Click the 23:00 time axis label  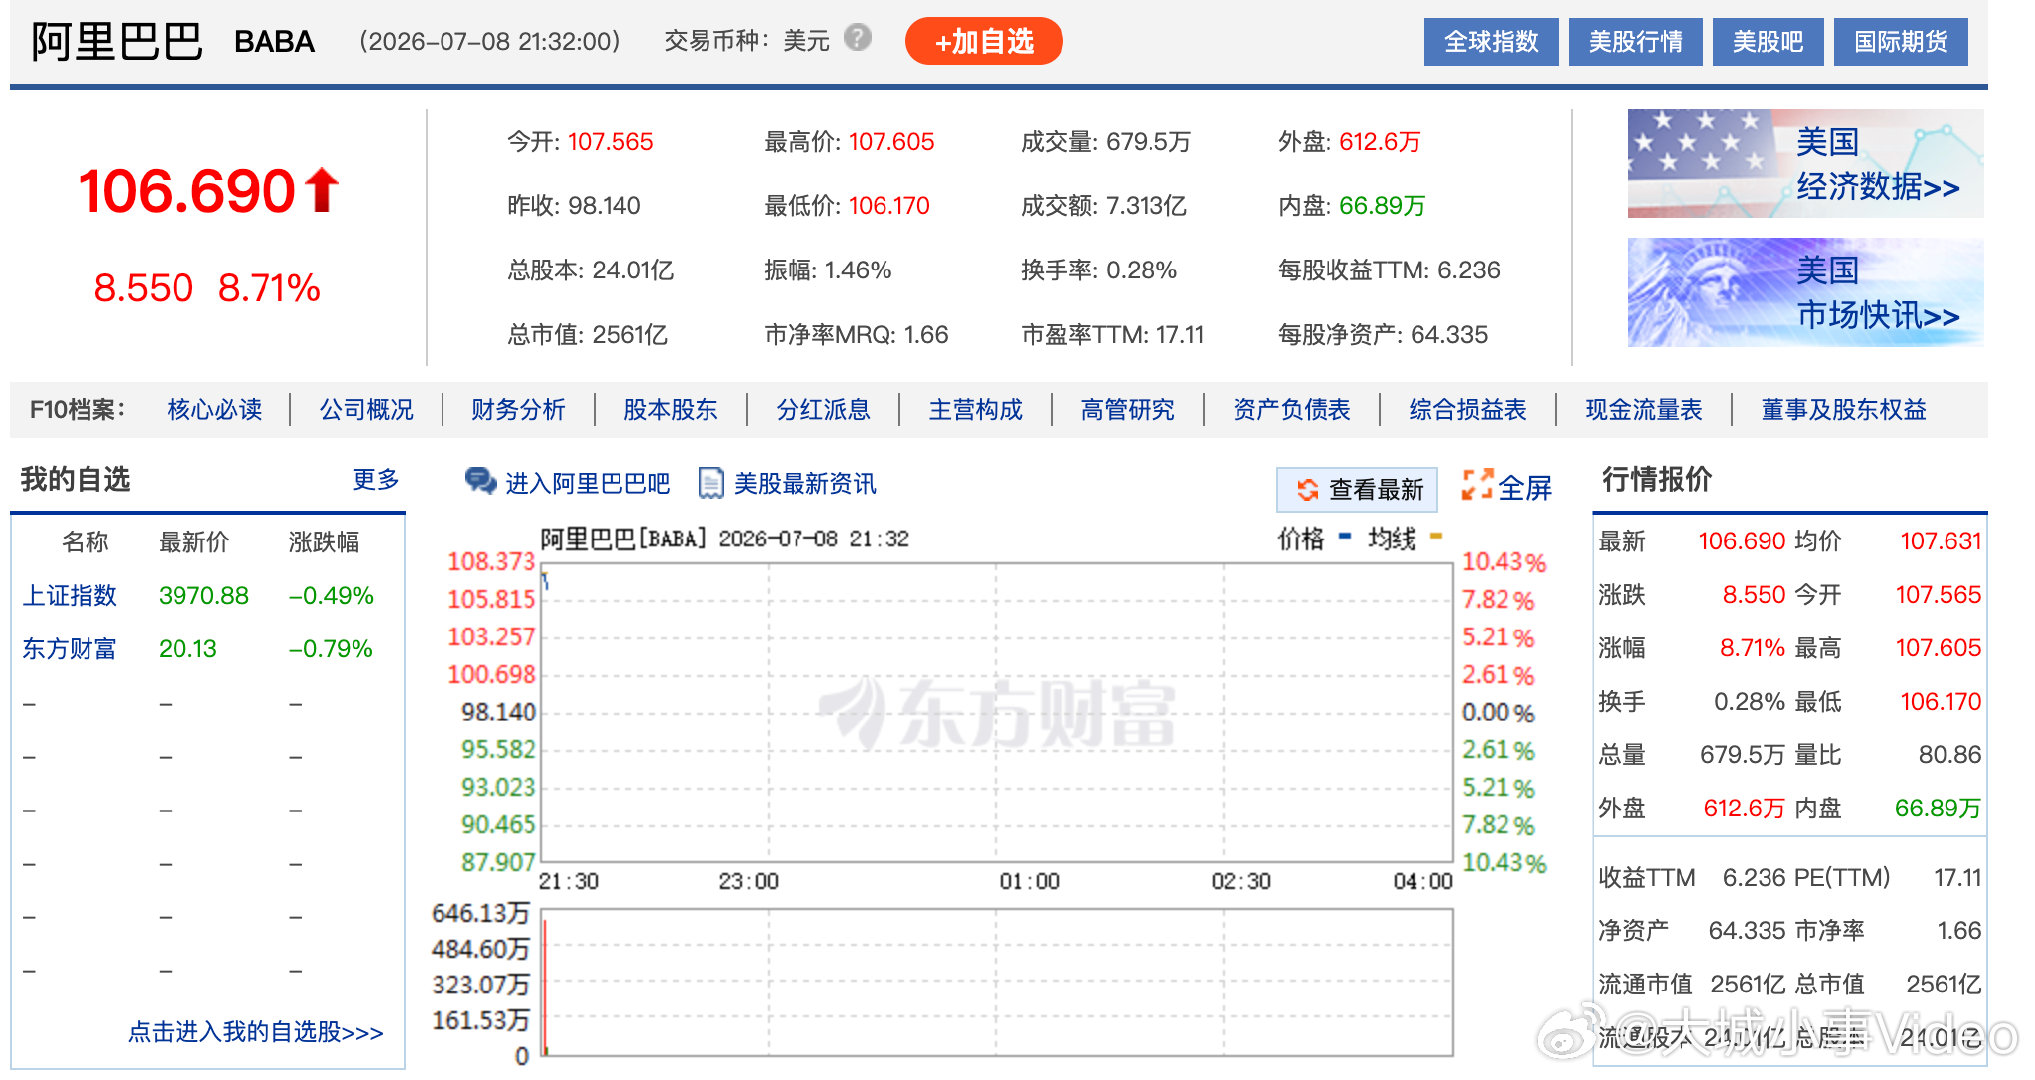coord(748,881)
